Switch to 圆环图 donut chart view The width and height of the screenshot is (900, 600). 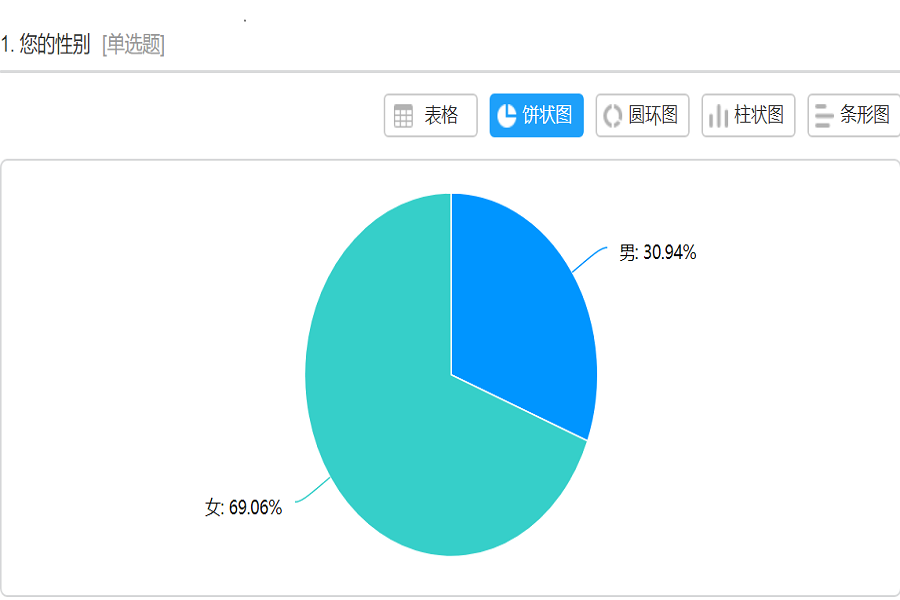tap(642, 115)
